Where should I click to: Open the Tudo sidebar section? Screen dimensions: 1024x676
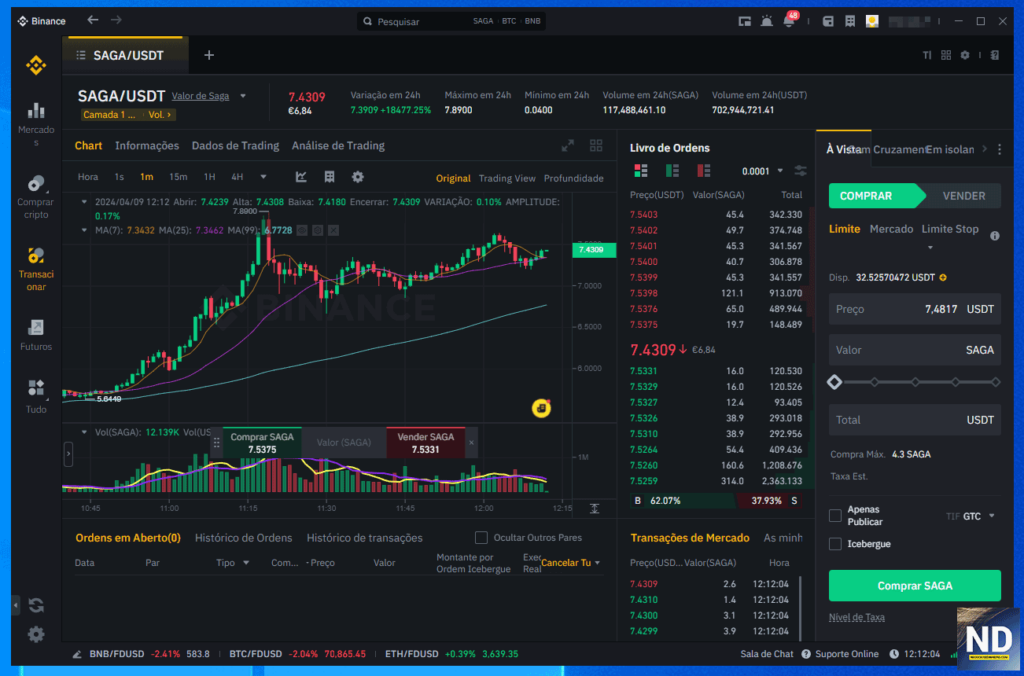pos(36,396)
